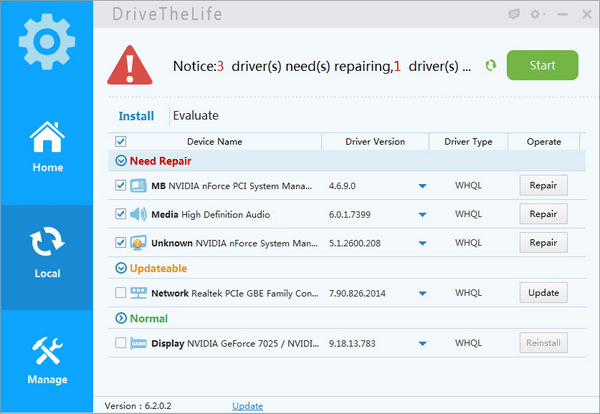The width and height of the screenshot is (600, 414).
Task: Click the red warning triangle icon
Action: point(130,65)
